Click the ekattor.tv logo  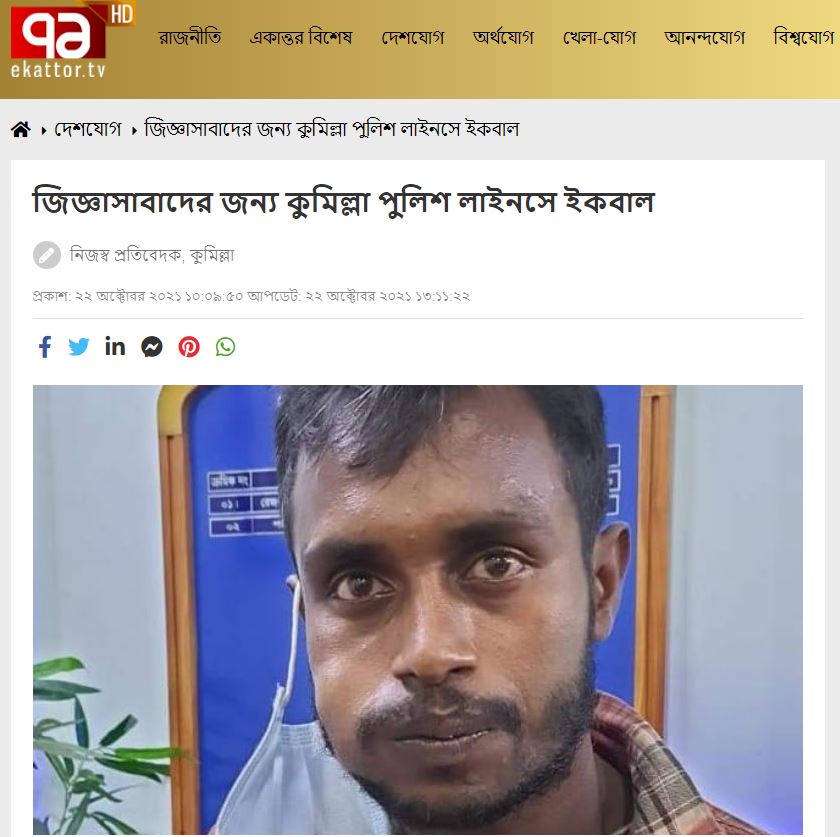click(72, 41)
